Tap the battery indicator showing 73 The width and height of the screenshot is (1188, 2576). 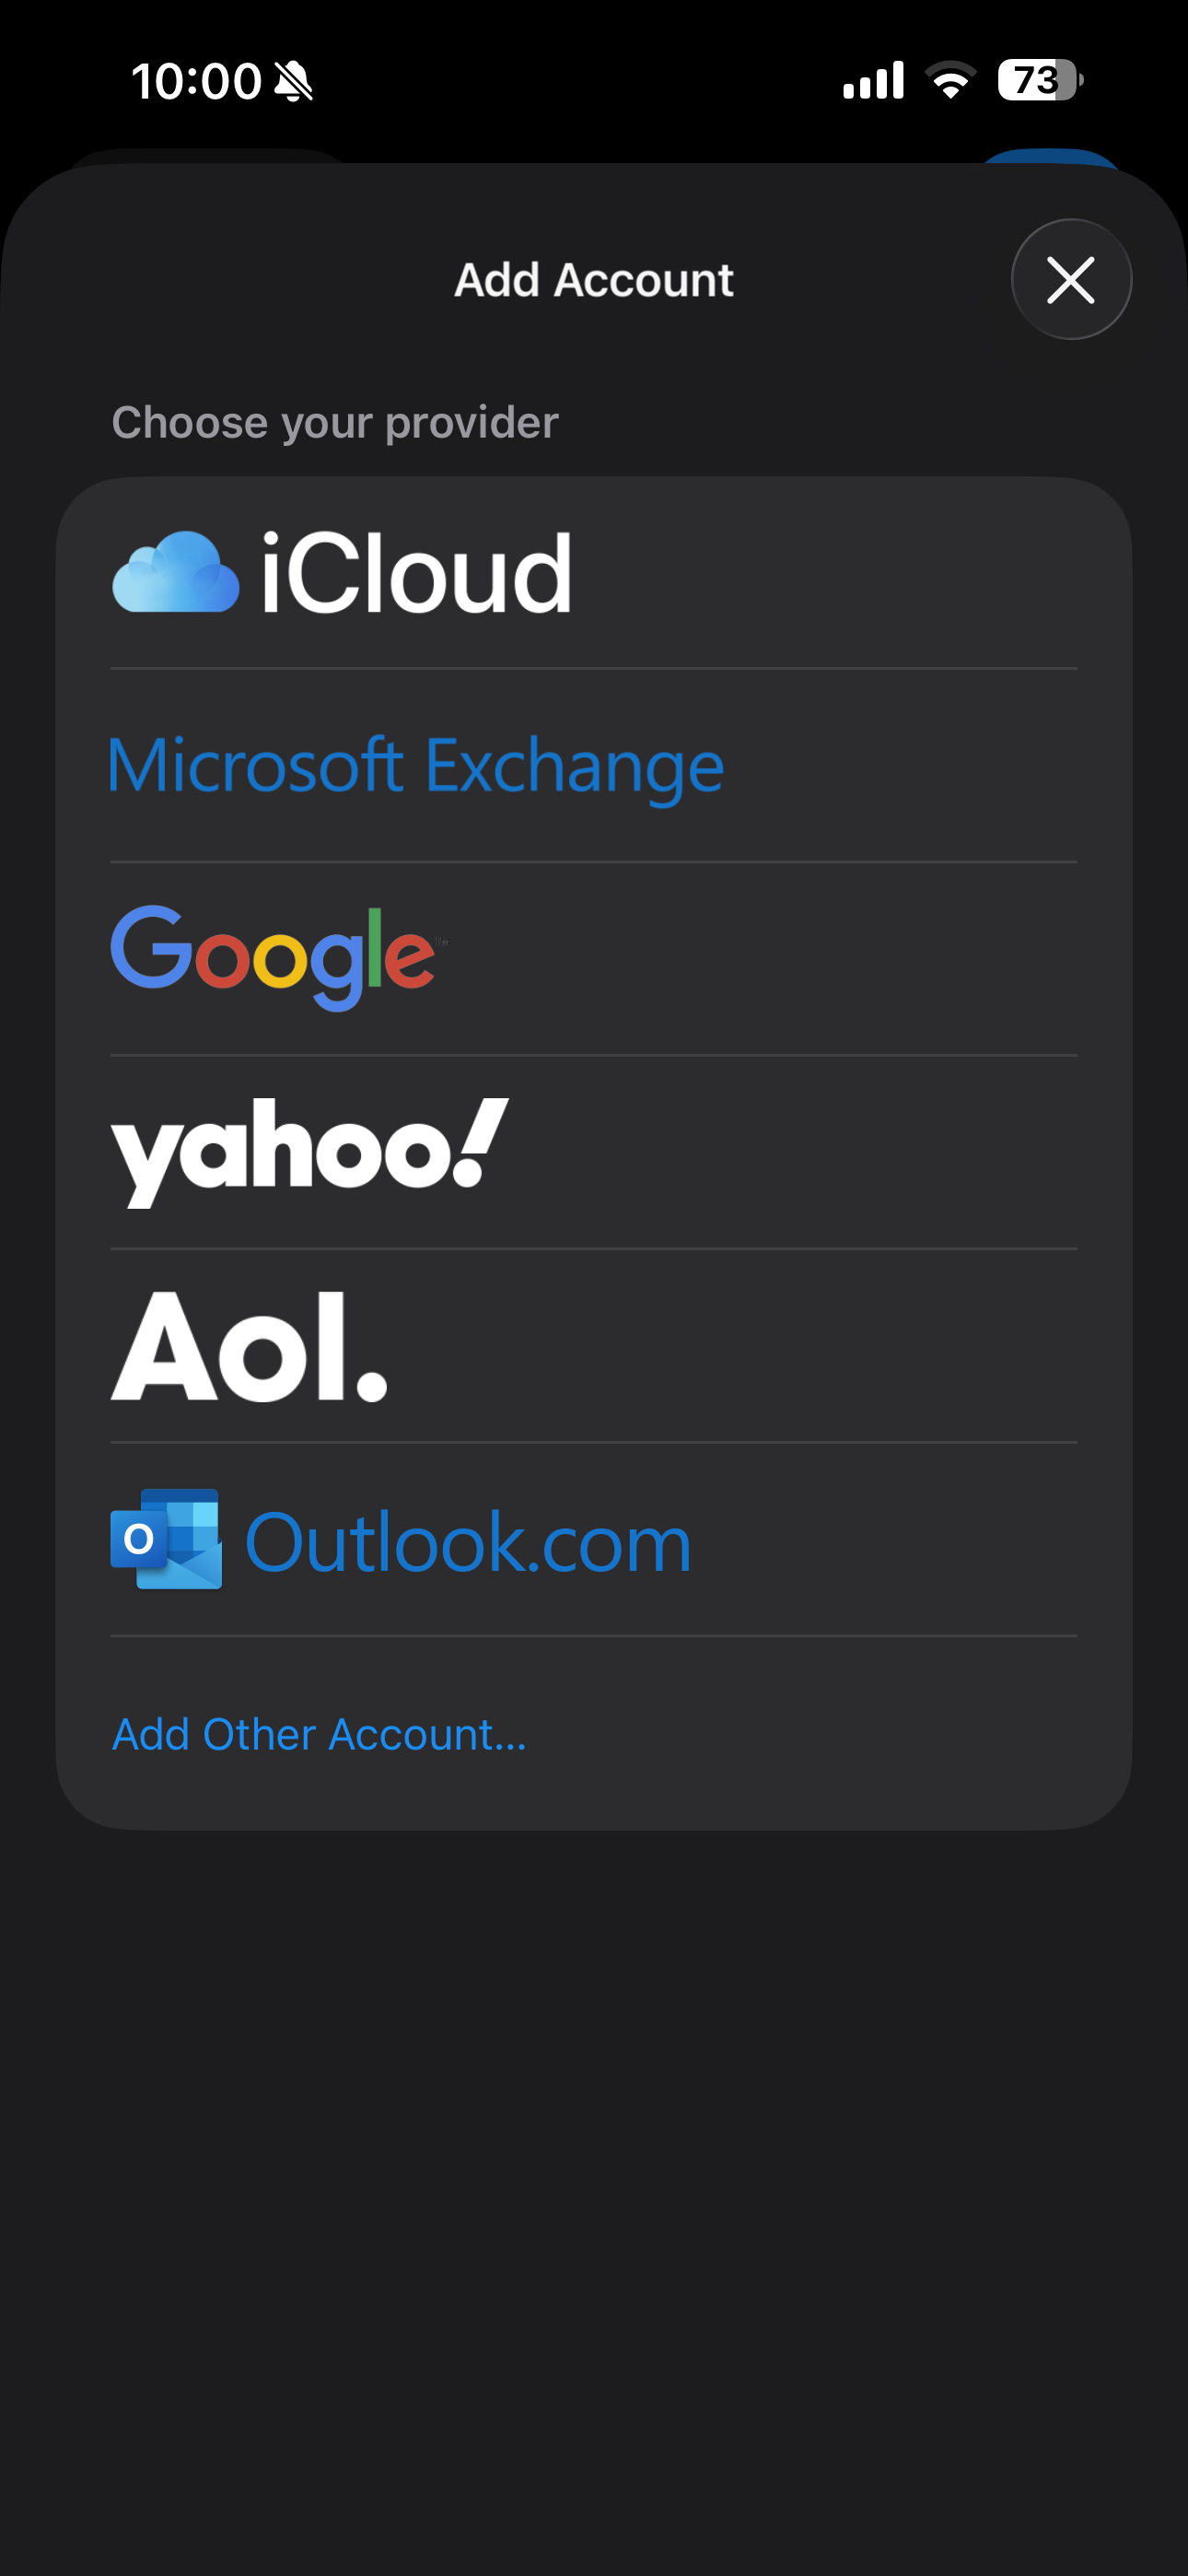(x=1035, y=79)
